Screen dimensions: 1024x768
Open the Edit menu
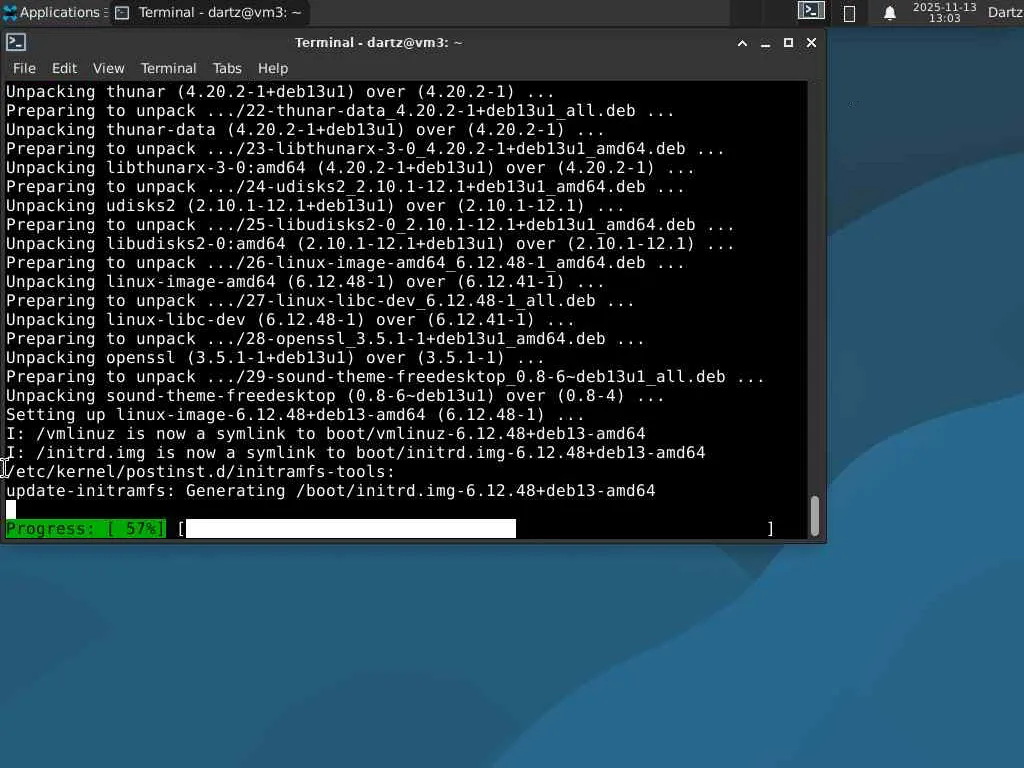(64, 68)
